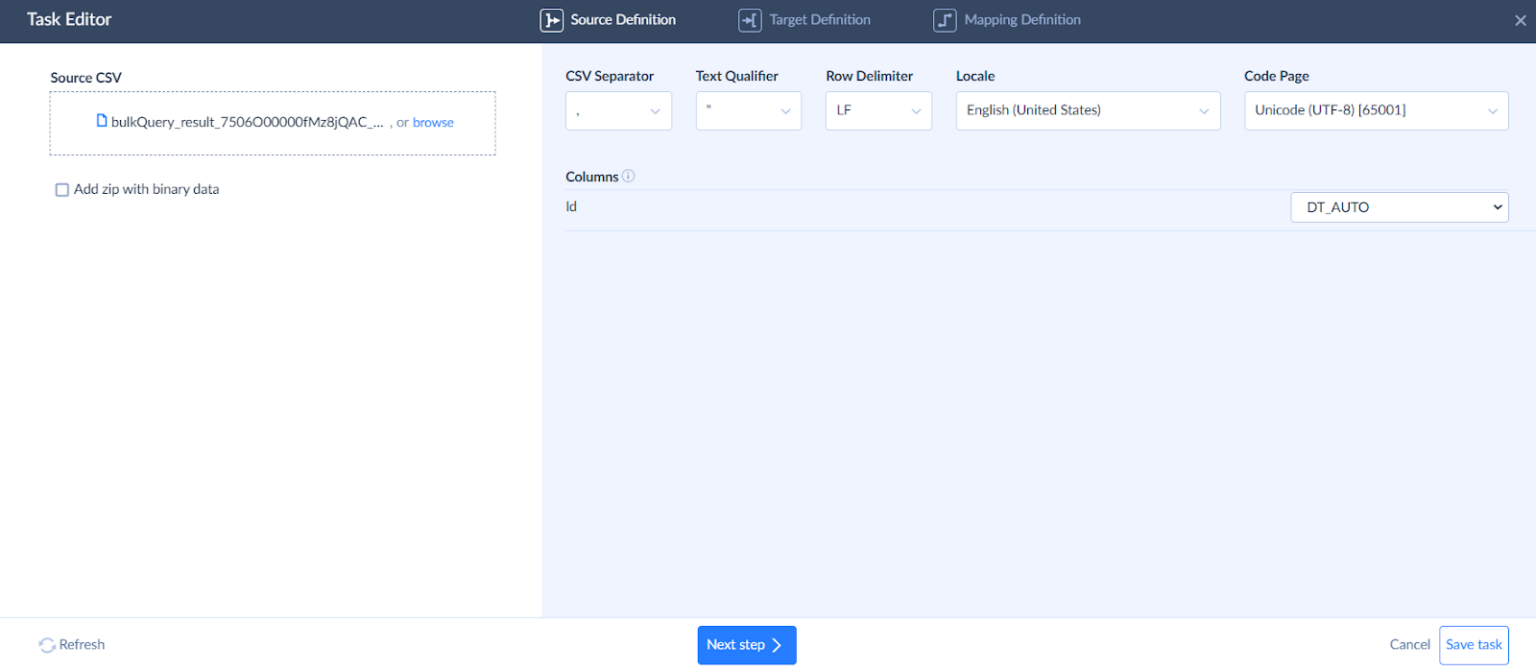Click the Save task button
Image resolution: width=1536 pixels, height=671 pixels.
(1473, 645)
